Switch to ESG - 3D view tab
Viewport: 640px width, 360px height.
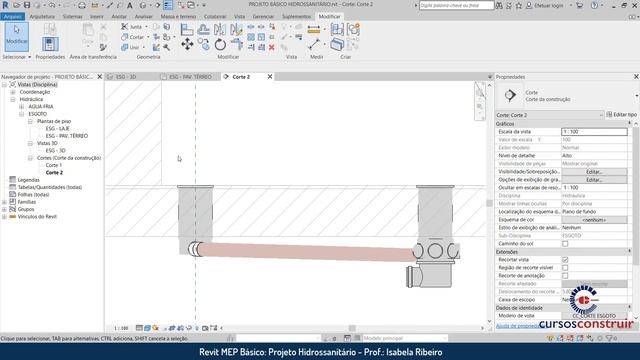(126, 77)
